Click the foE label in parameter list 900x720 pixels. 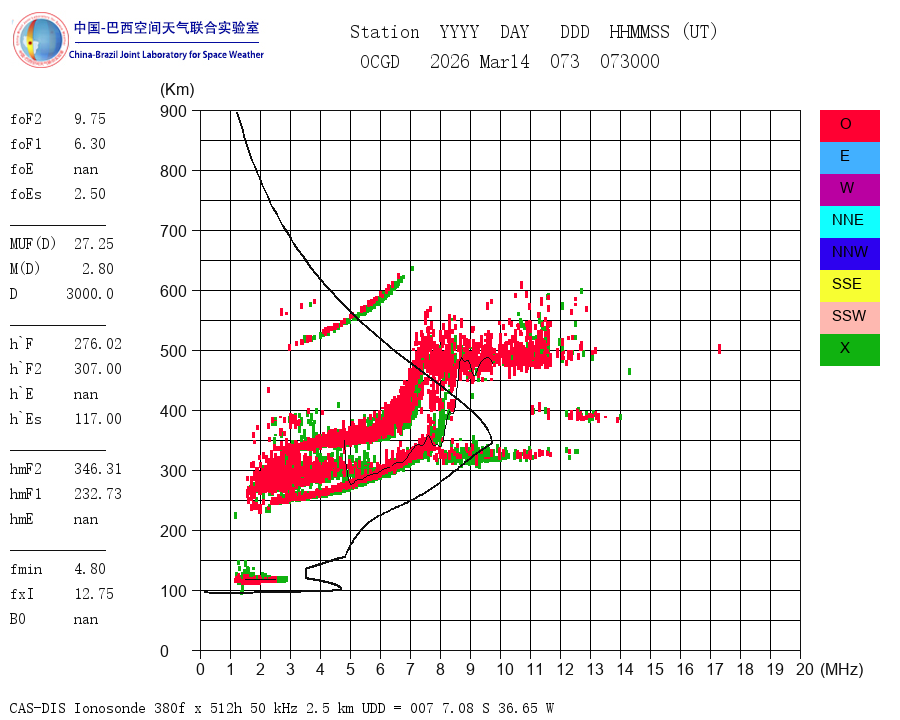(22, 169)
